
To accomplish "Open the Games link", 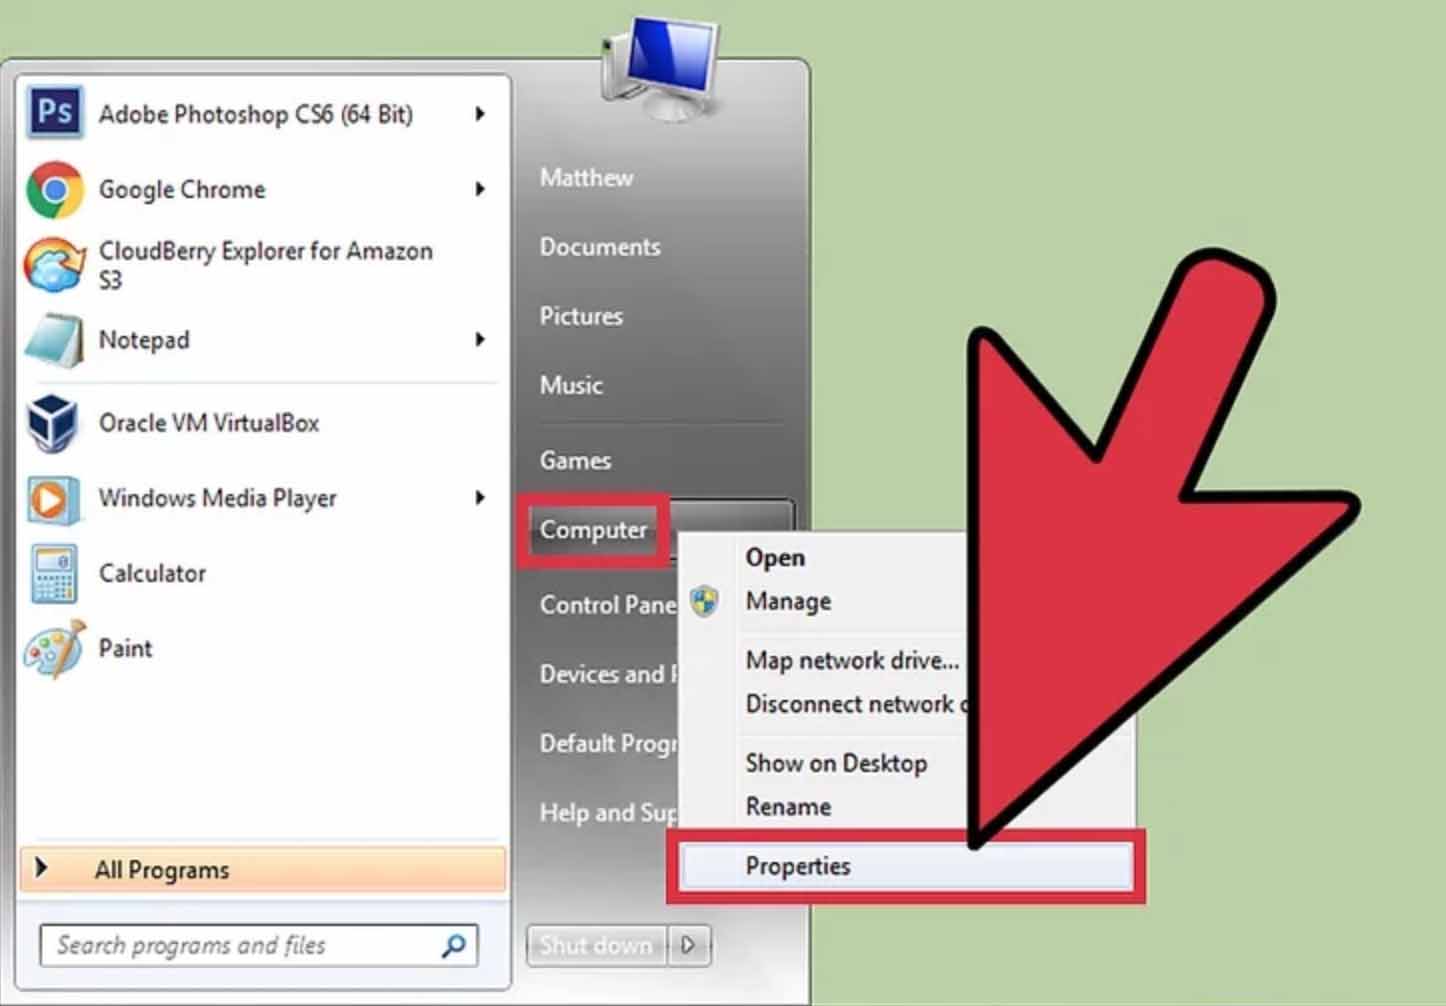I will [x=575, y=460].
